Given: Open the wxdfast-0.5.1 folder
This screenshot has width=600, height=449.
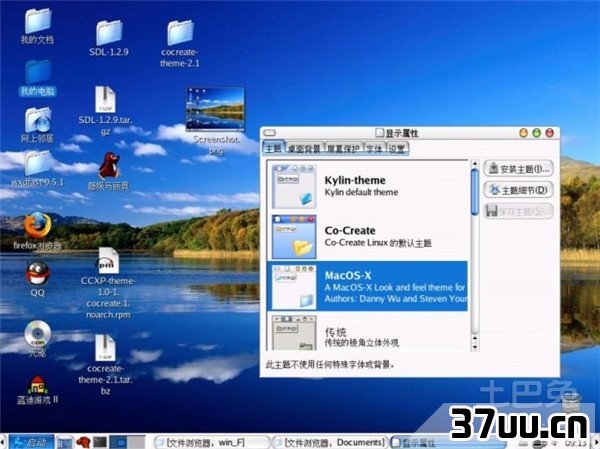Looking at the screenshot, I should point(37,162).
